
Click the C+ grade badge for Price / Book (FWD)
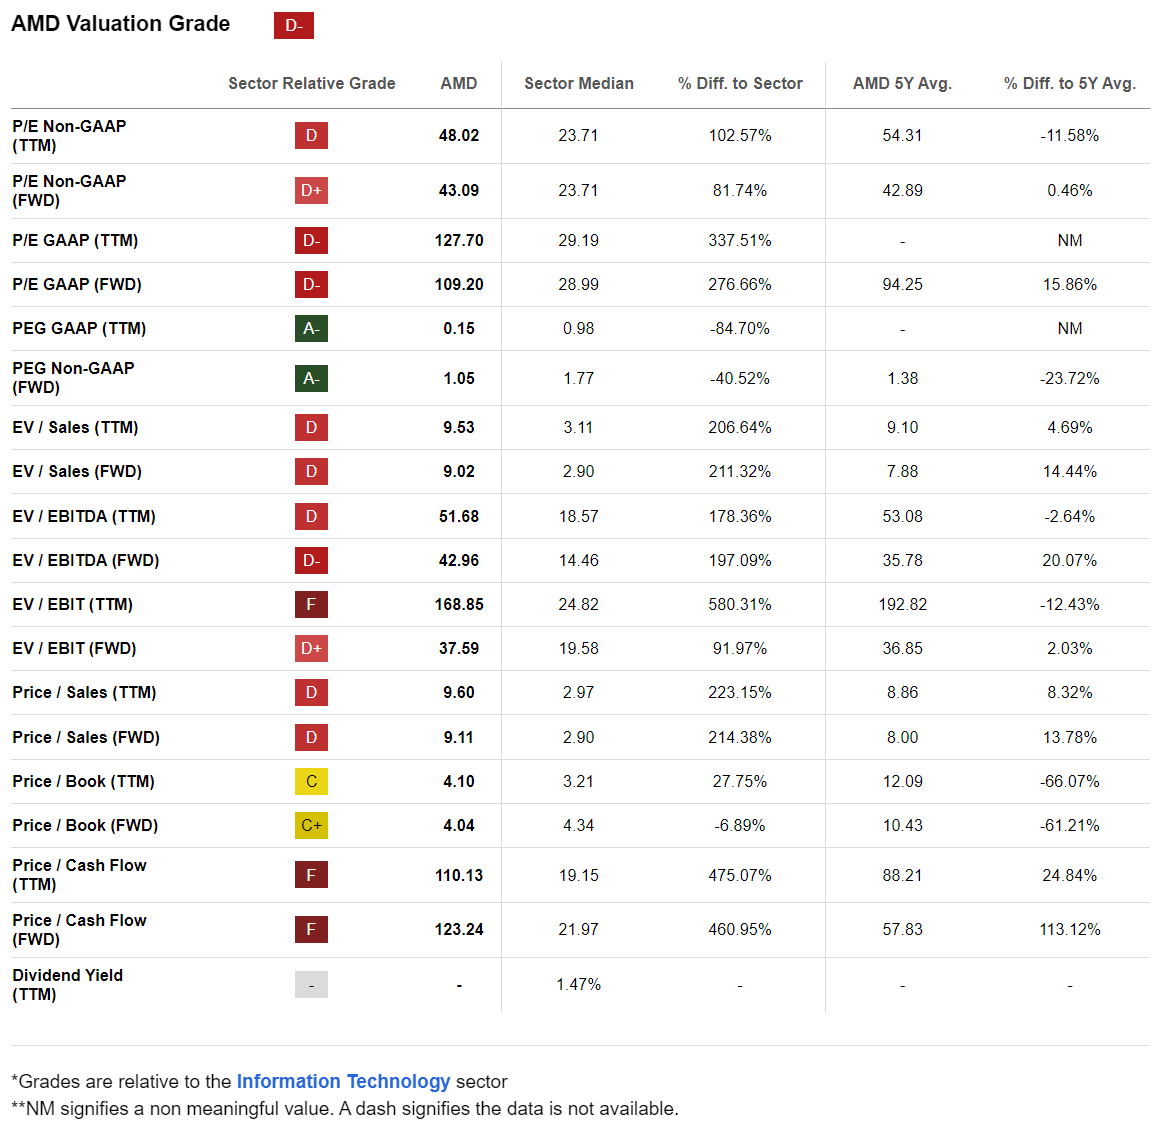(x=311, y=825)
